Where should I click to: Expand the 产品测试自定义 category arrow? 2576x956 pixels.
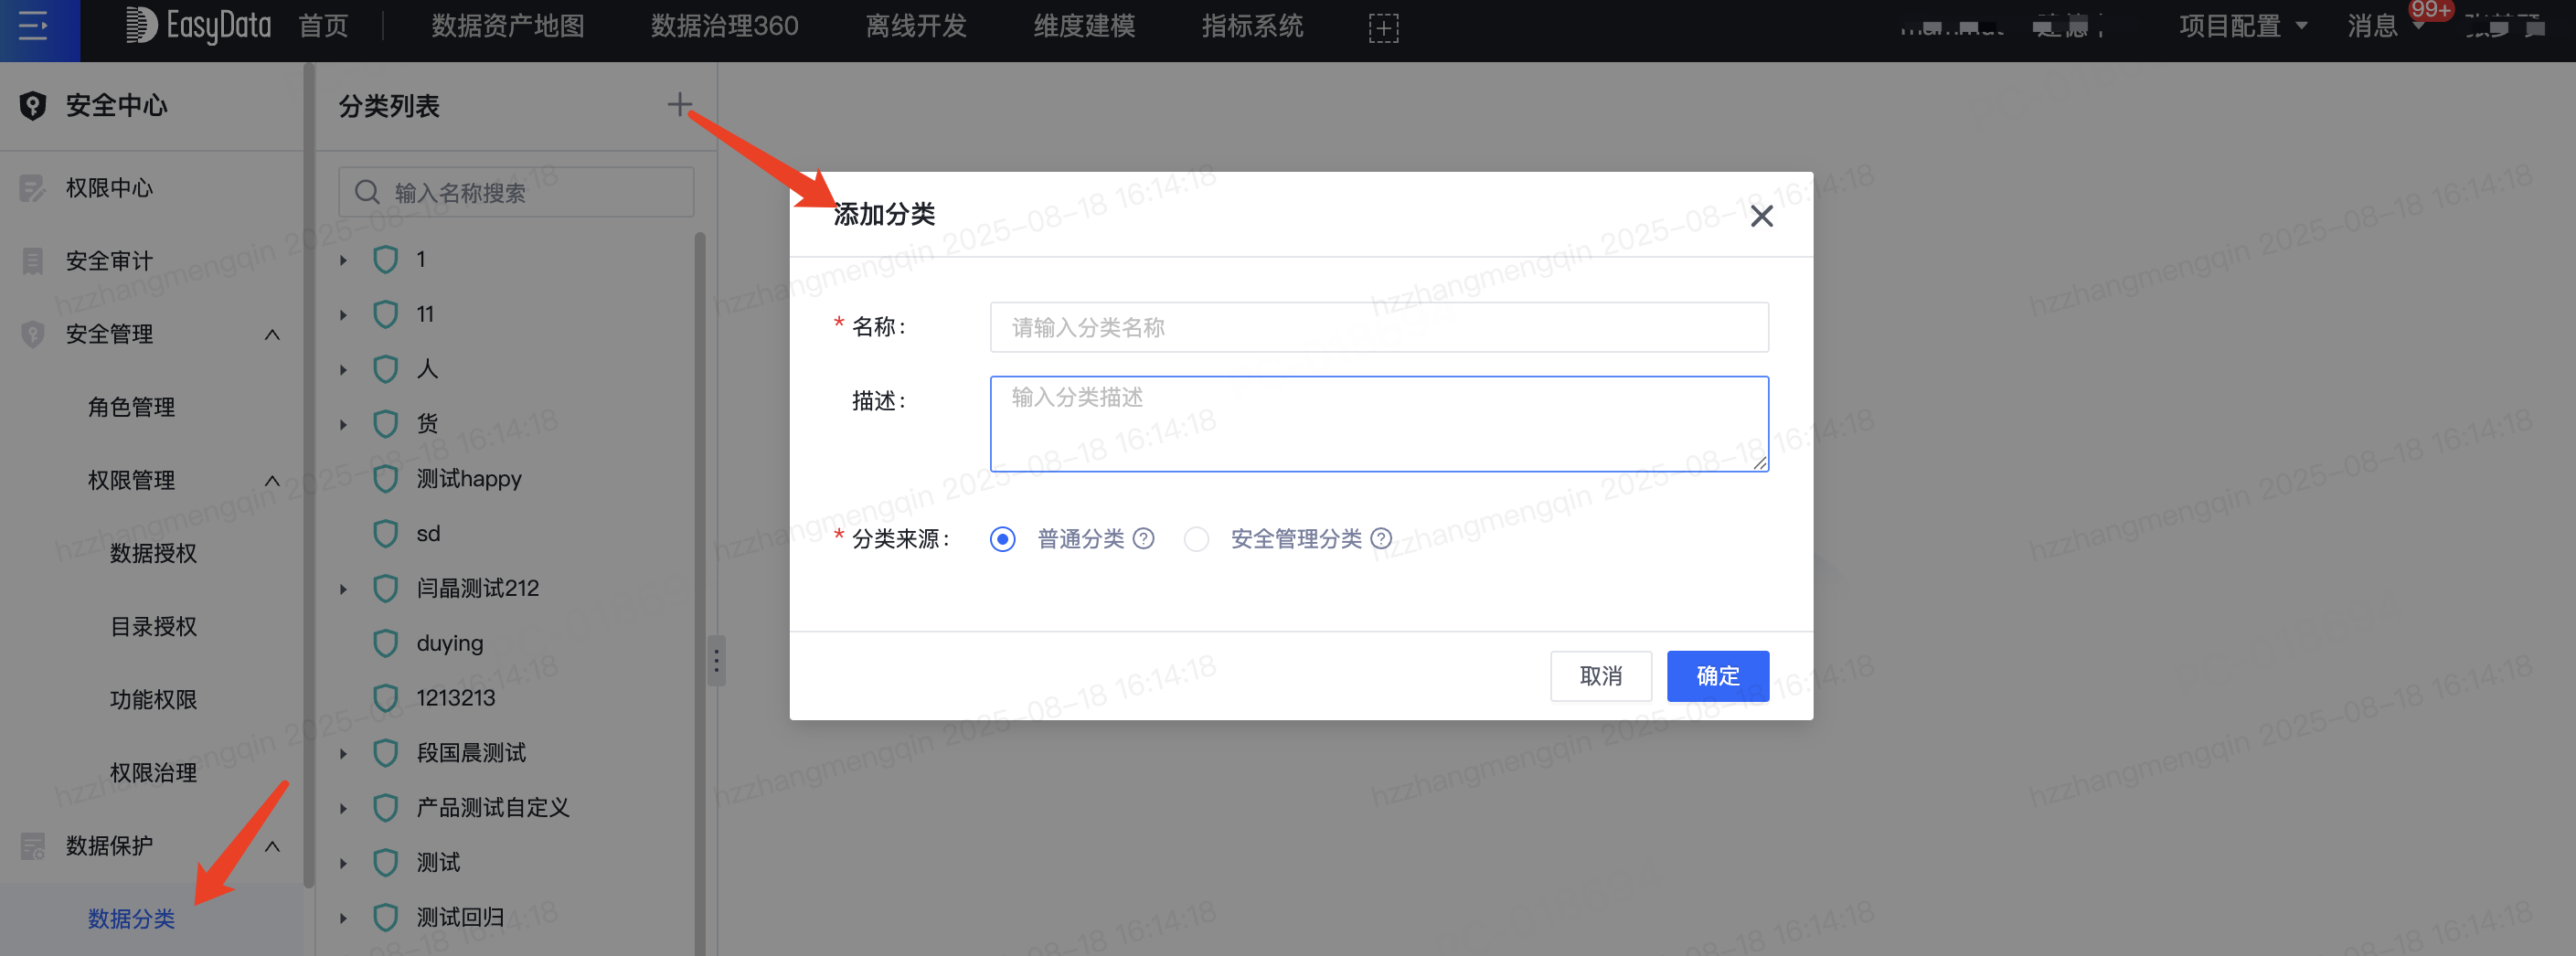coord(343,808)
